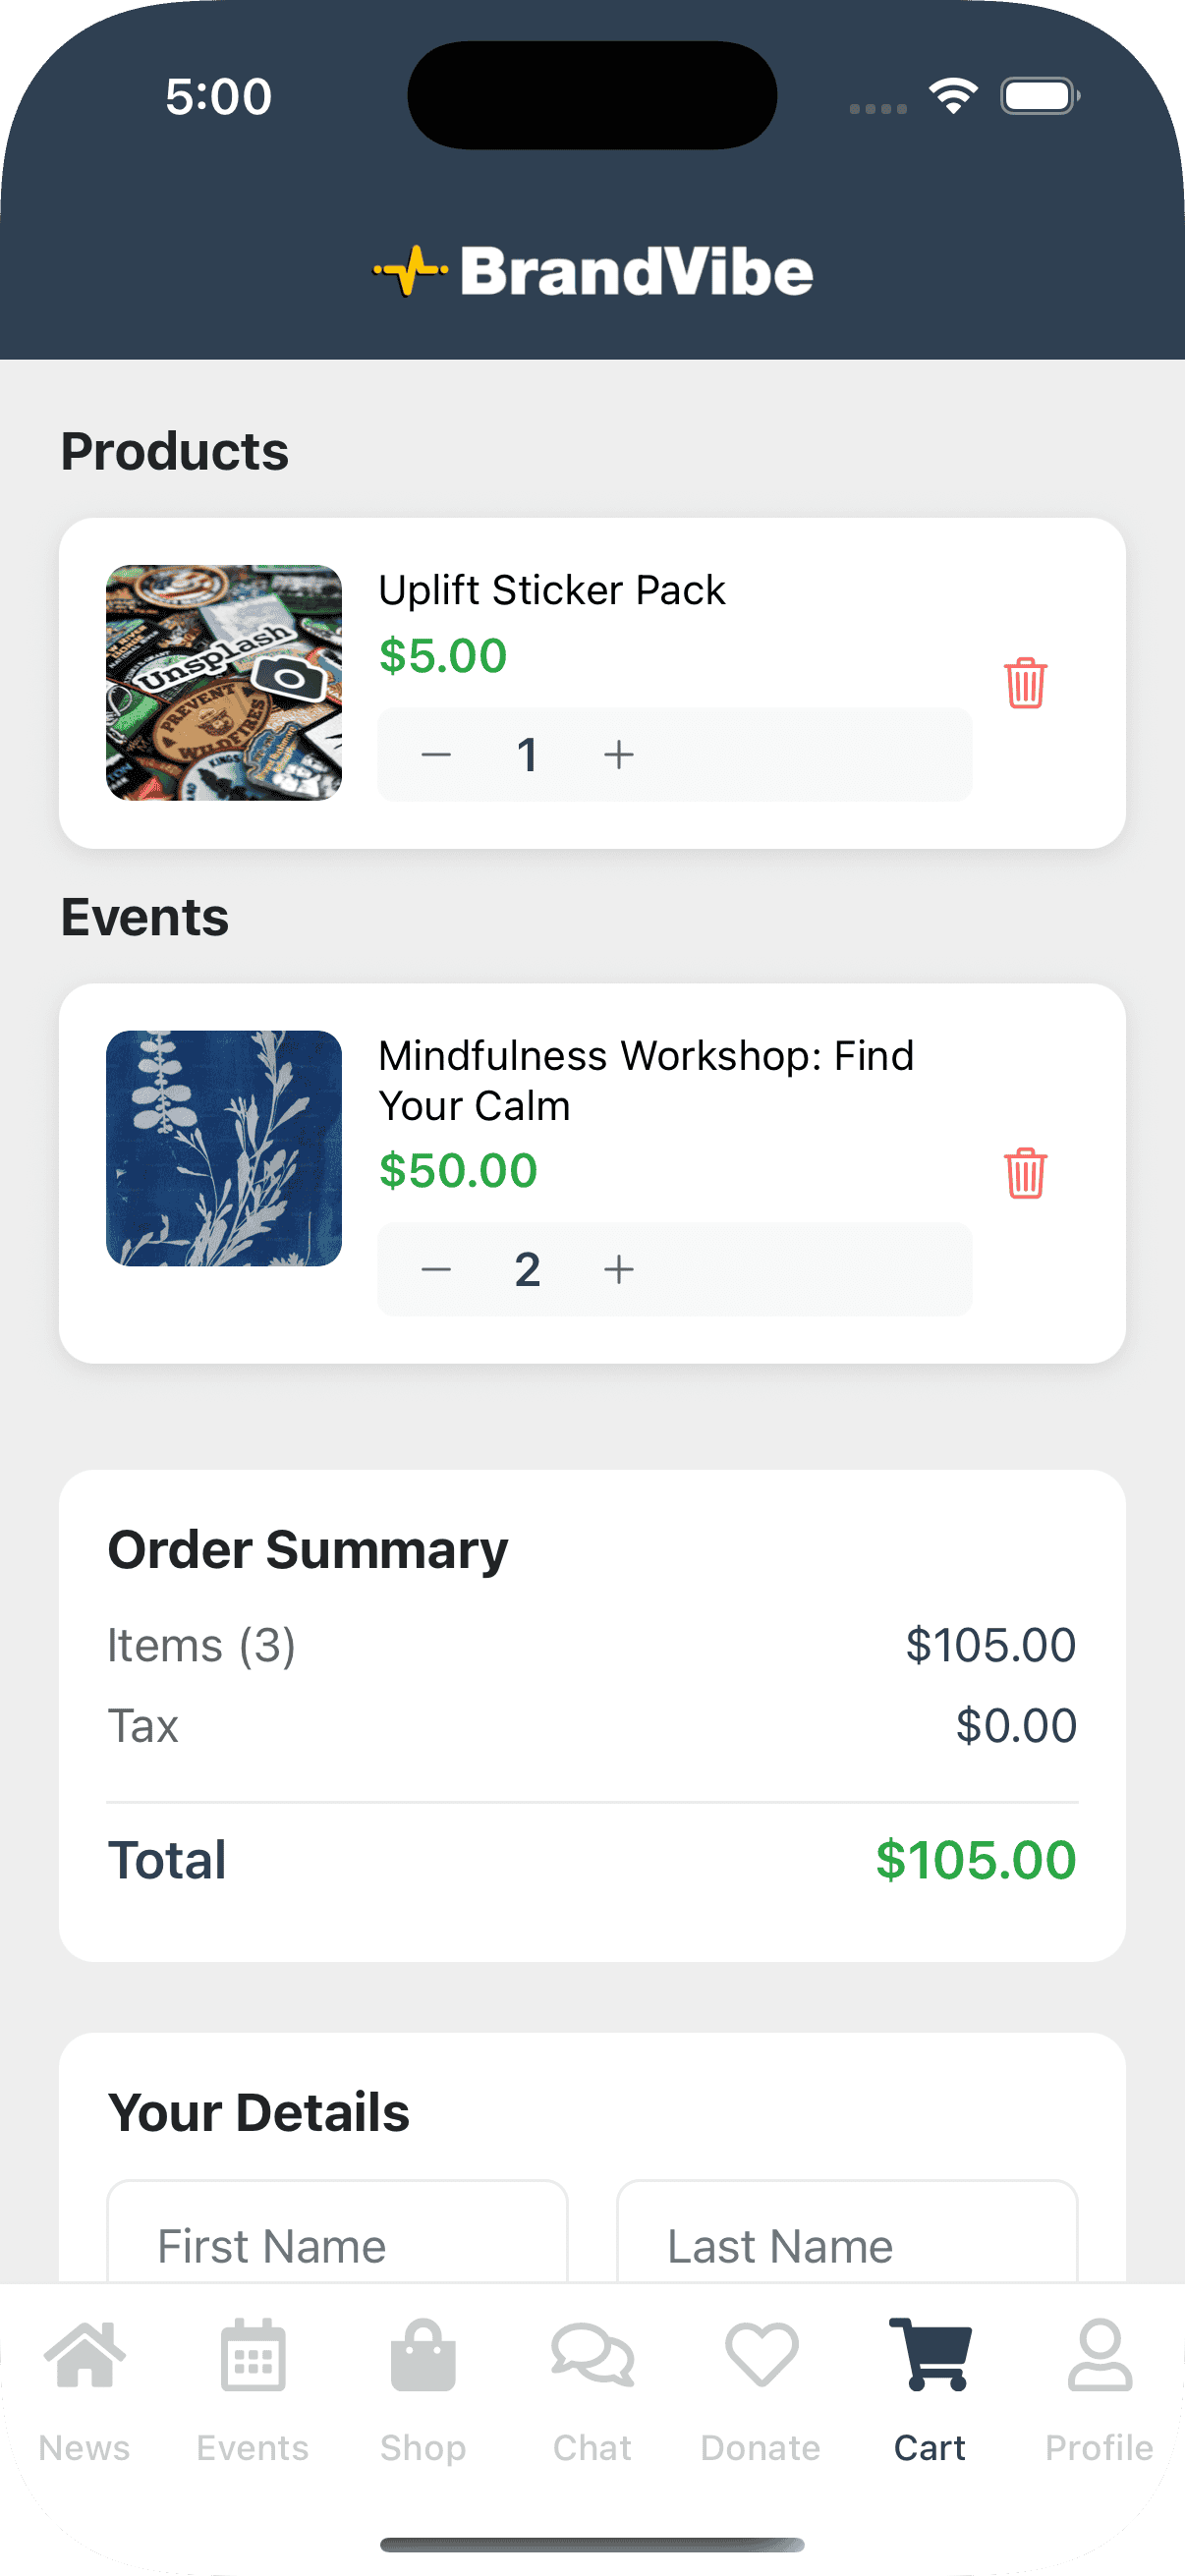The width and height of the screenshot is (1185, 2576).
Task: Increase Uplift Sticker Pack quantity
Action: [619, 755]
